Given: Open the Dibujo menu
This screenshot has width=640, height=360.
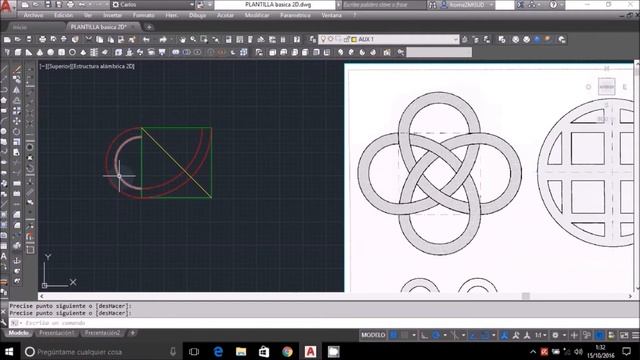Looking at the screenshot, I should click(198, 15).
